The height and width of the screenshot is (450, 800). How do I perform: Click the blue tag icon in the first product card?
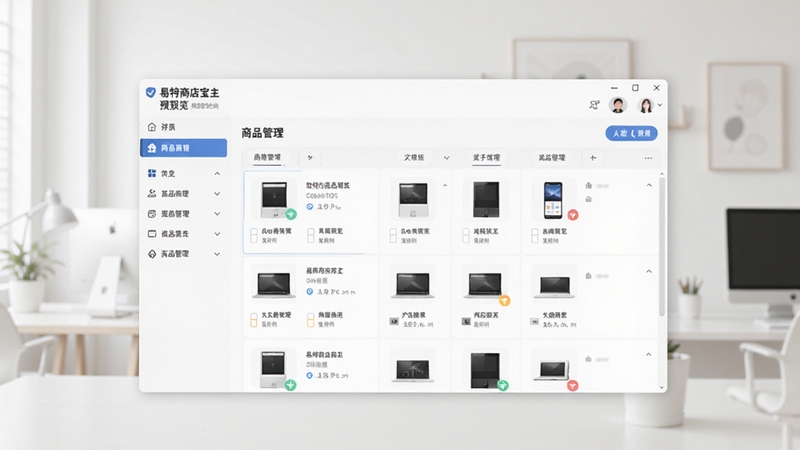(309, 207)
